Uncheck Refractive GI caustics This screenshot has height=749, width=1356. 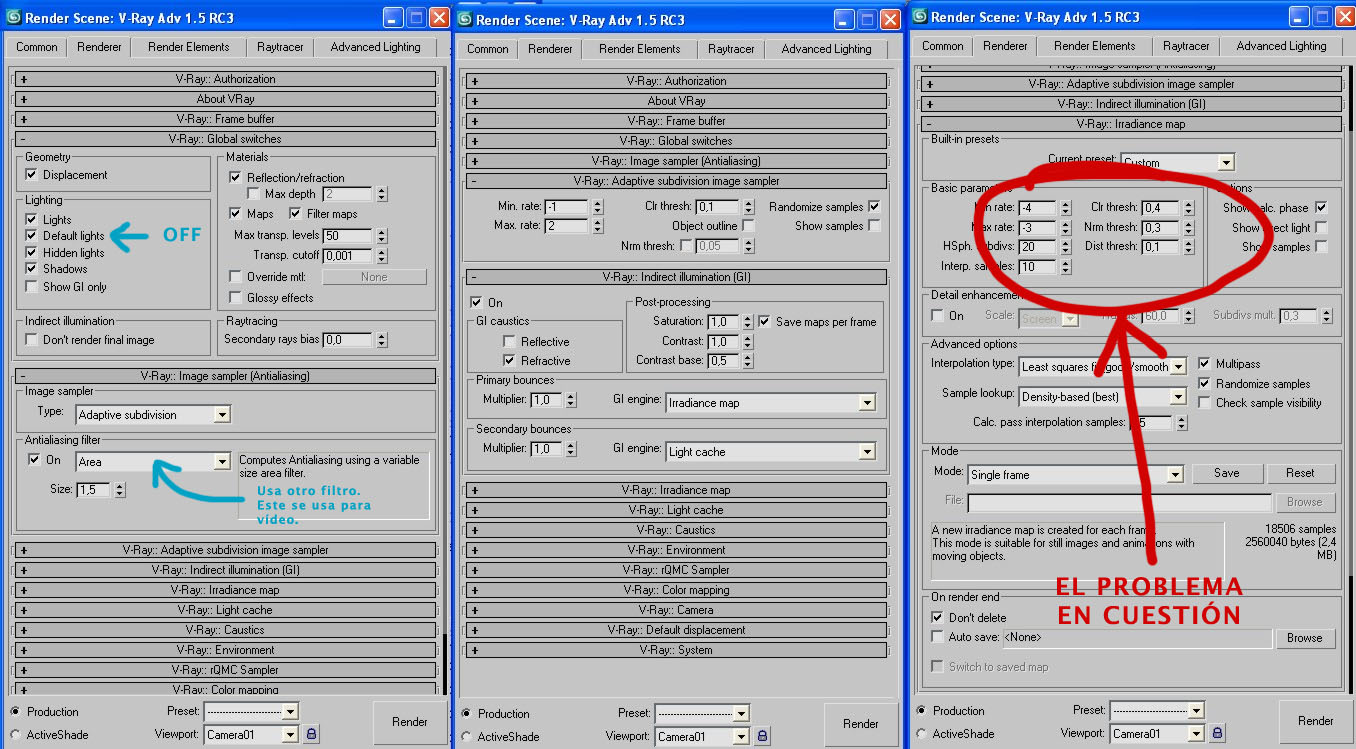509,361
